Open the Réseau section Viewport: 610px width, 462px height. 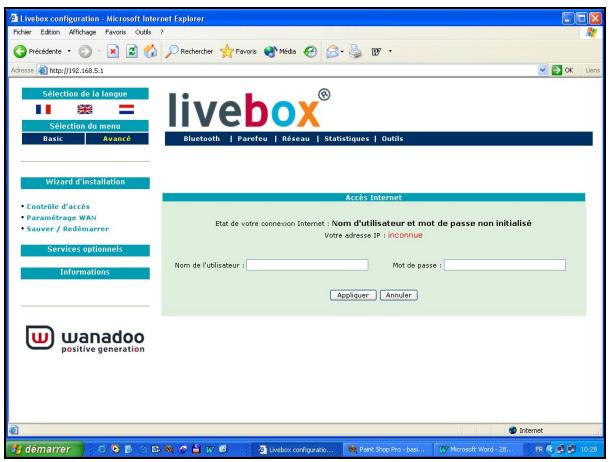click(296, 139)
